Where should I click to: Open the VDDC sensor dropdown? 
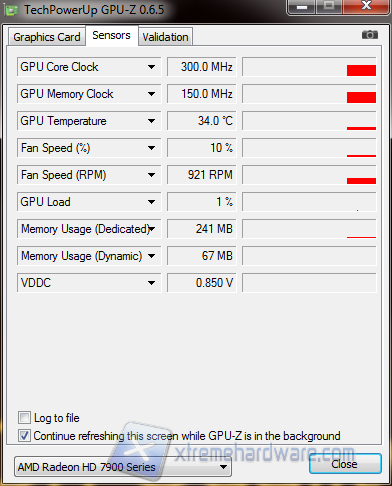[151, 283]
